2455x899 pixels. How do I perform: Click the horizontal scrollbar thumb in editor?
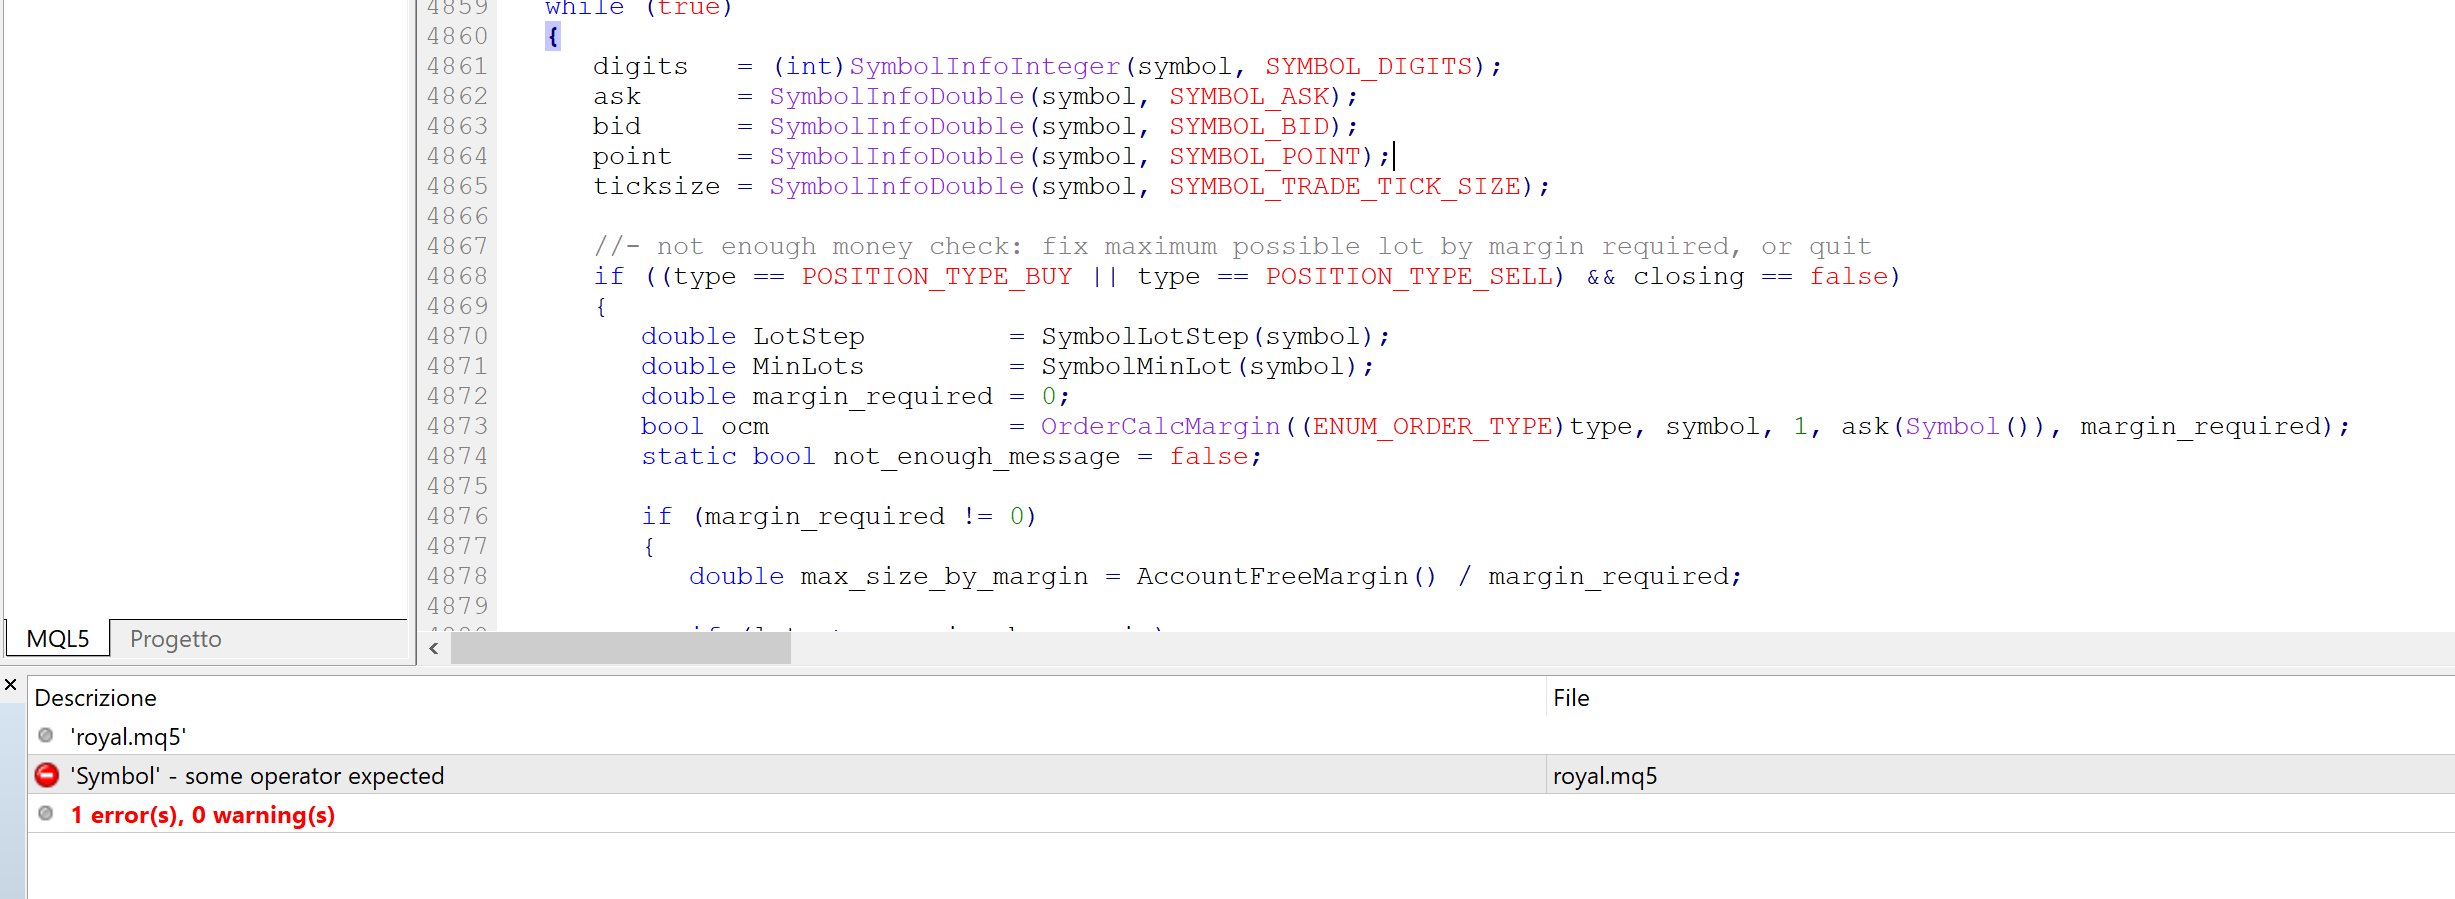[x=620, y=648]
